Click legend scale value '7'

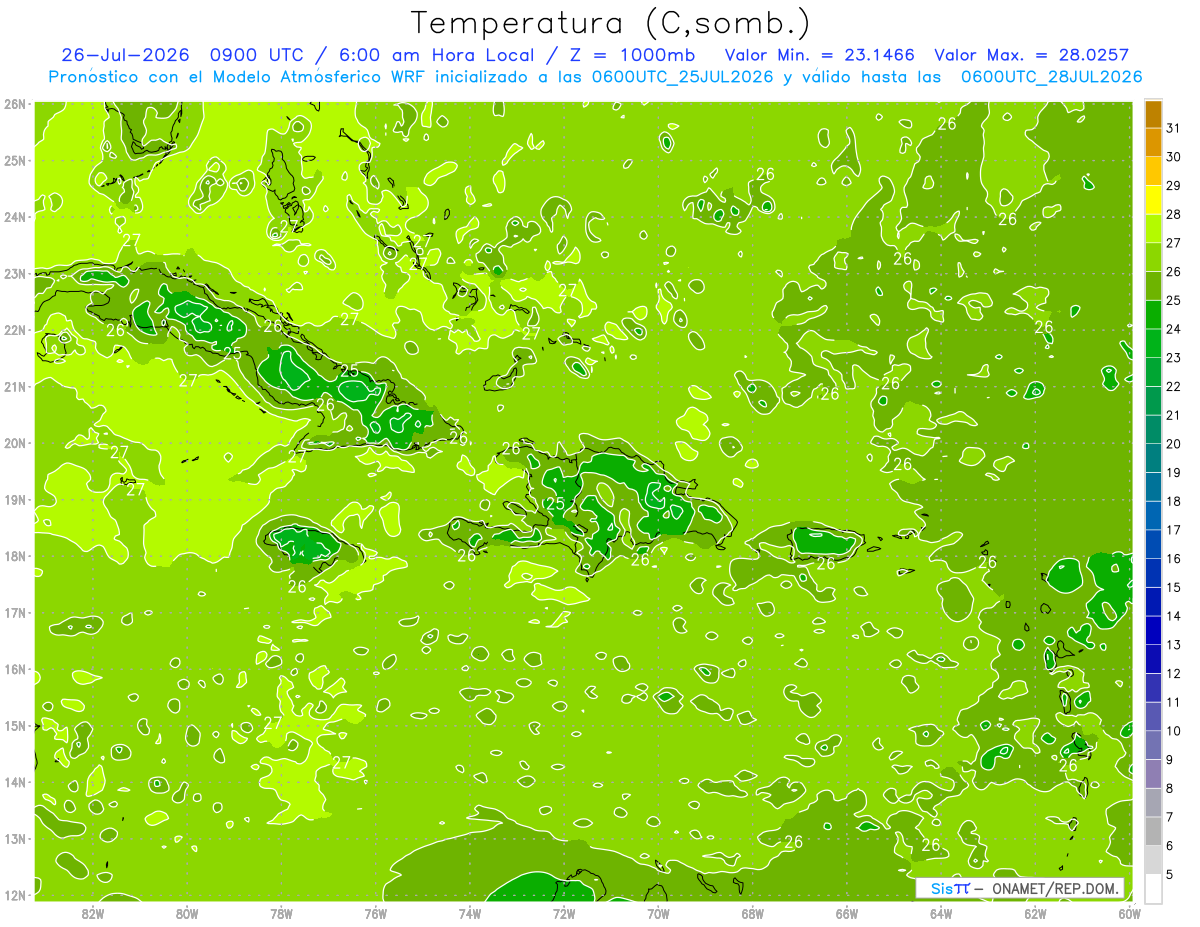pos(1170,817)
